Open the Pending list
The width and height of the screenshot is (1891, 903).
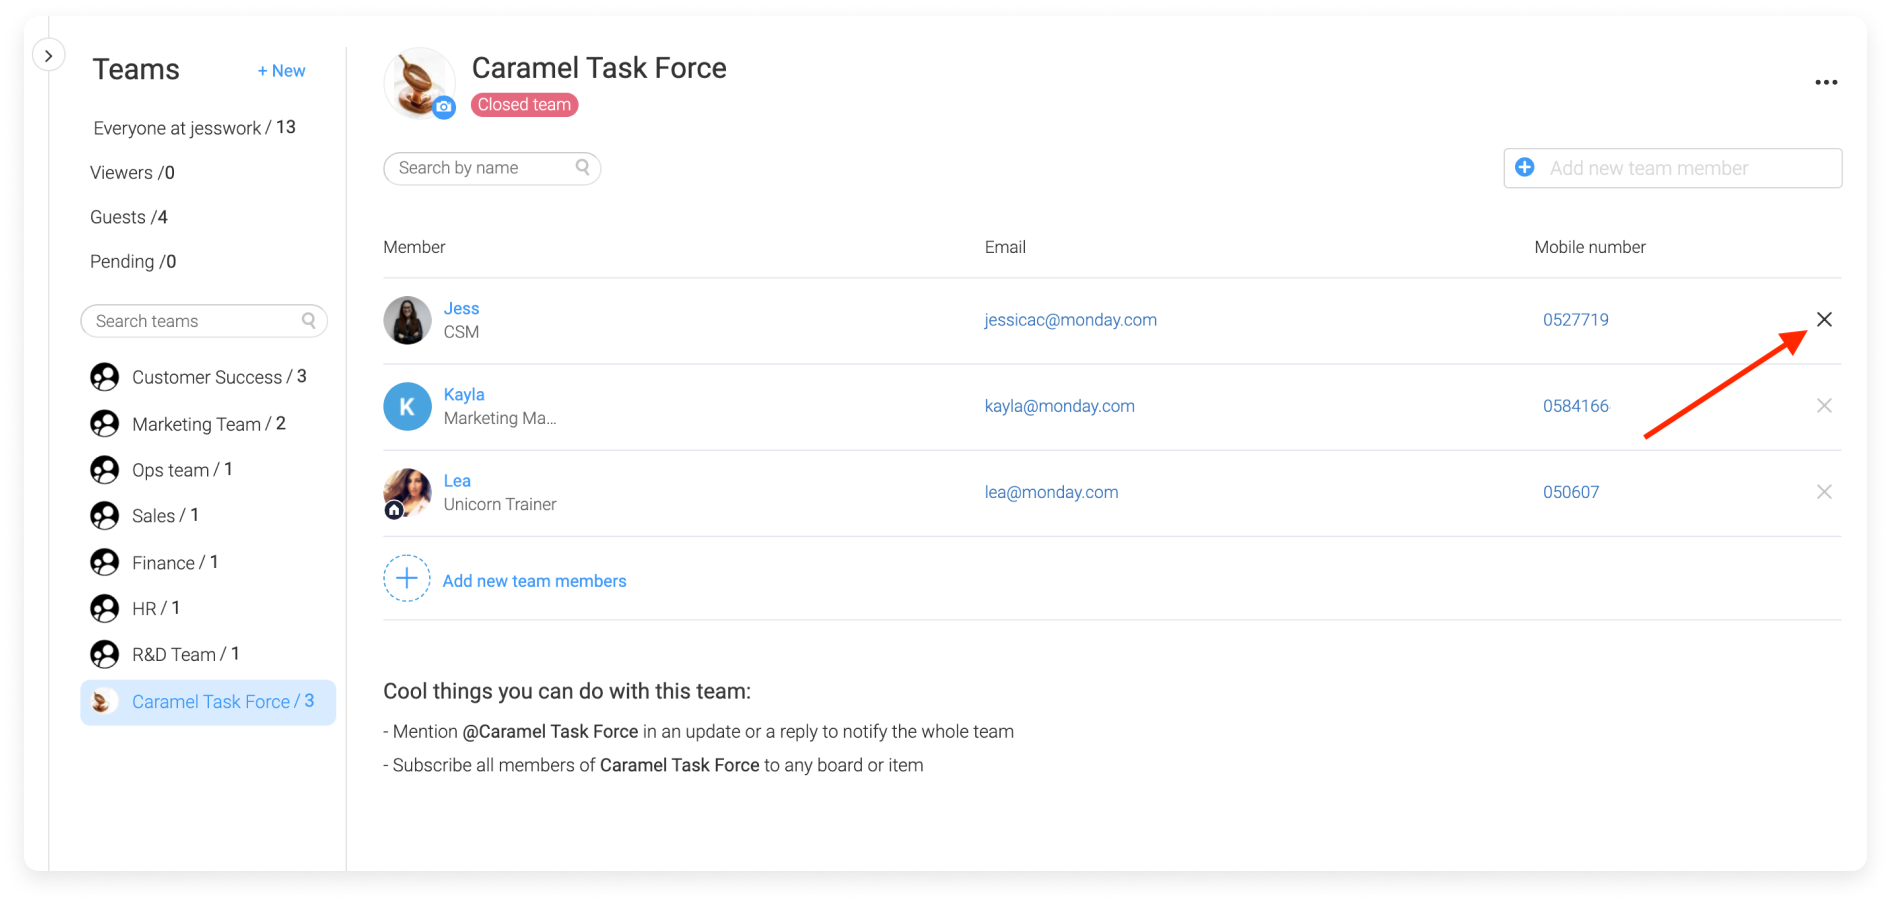[133, 262]
